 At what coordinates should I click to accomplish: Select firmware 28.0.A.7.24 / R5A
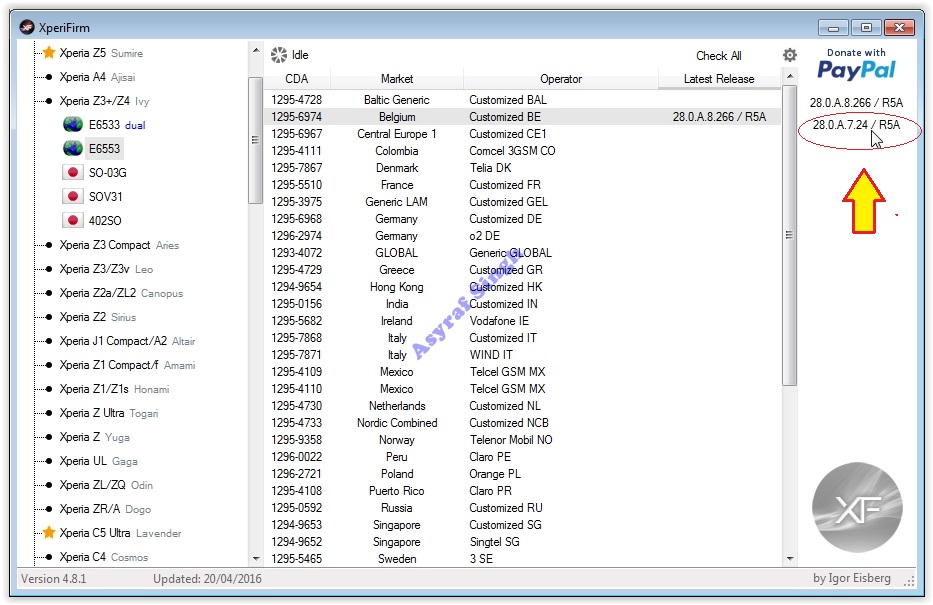(856, 125)
